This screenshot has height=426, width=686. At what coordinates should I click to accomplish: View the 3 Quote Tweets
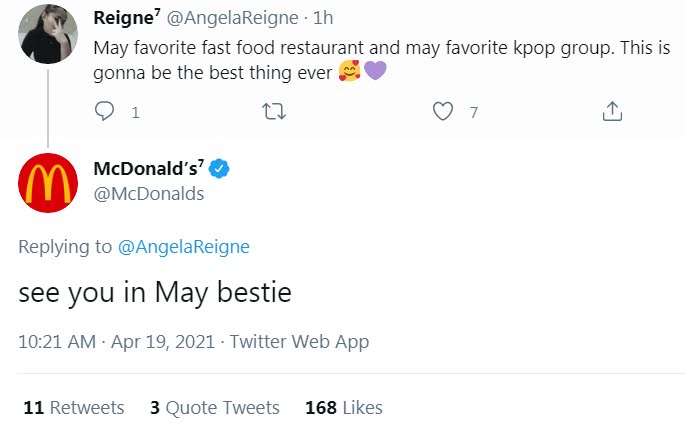click(214, 407)
